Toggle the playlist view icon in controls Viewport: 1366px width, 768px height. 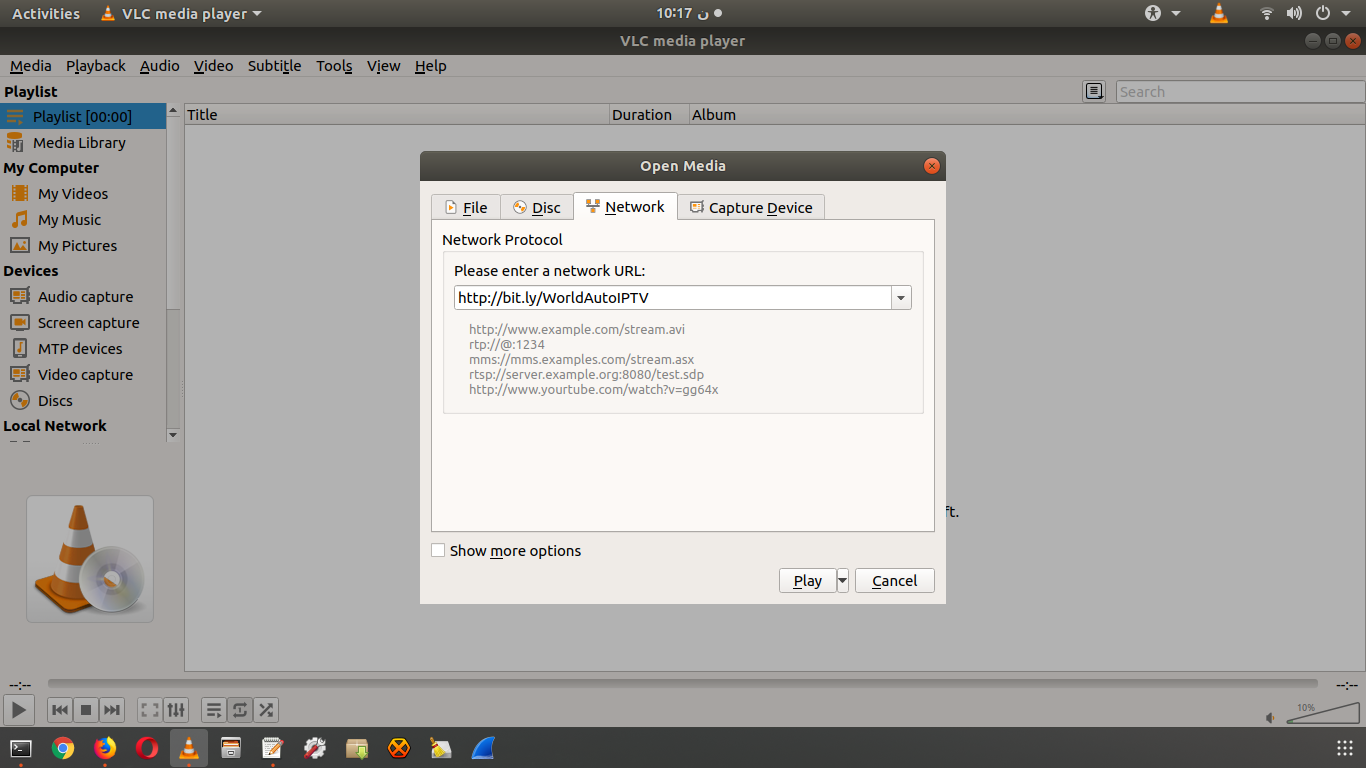point(214,710)
